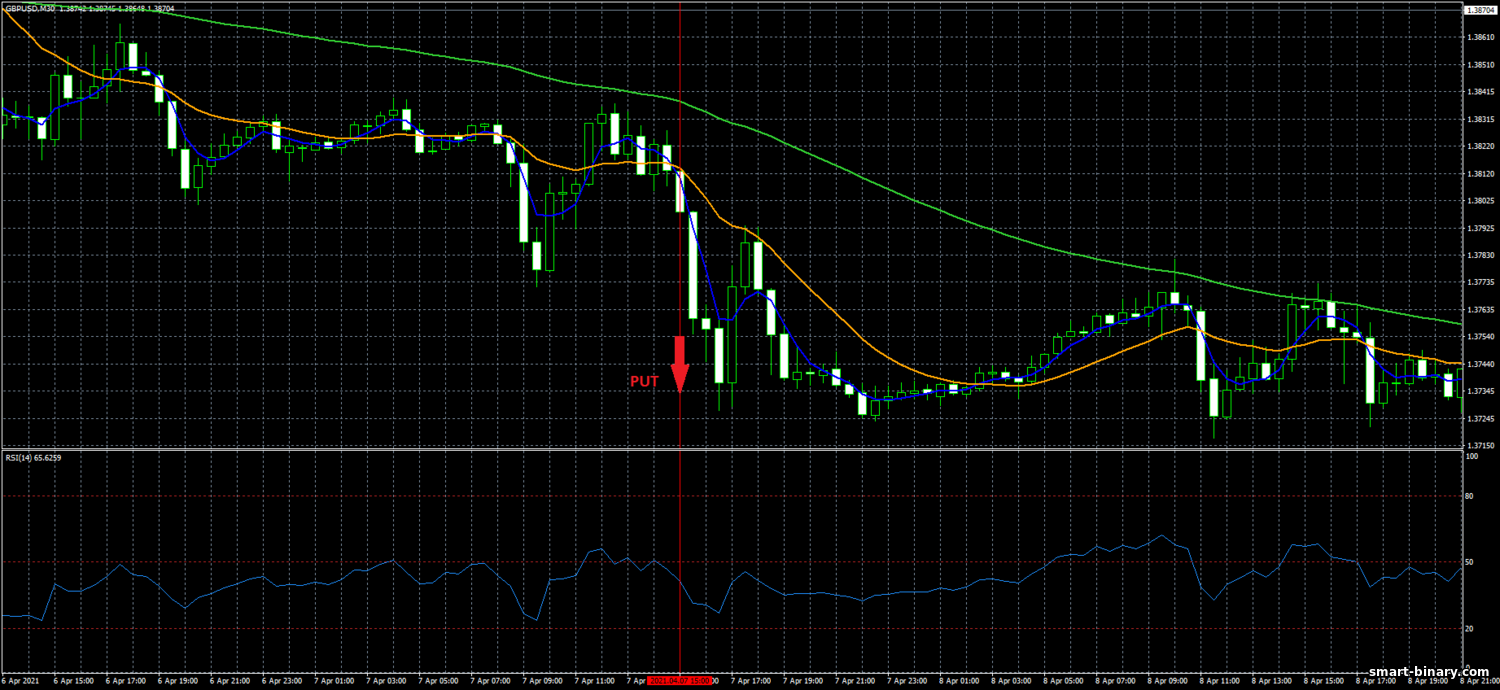Click the 1.37540 price scale label

[x=1481, y=337]
